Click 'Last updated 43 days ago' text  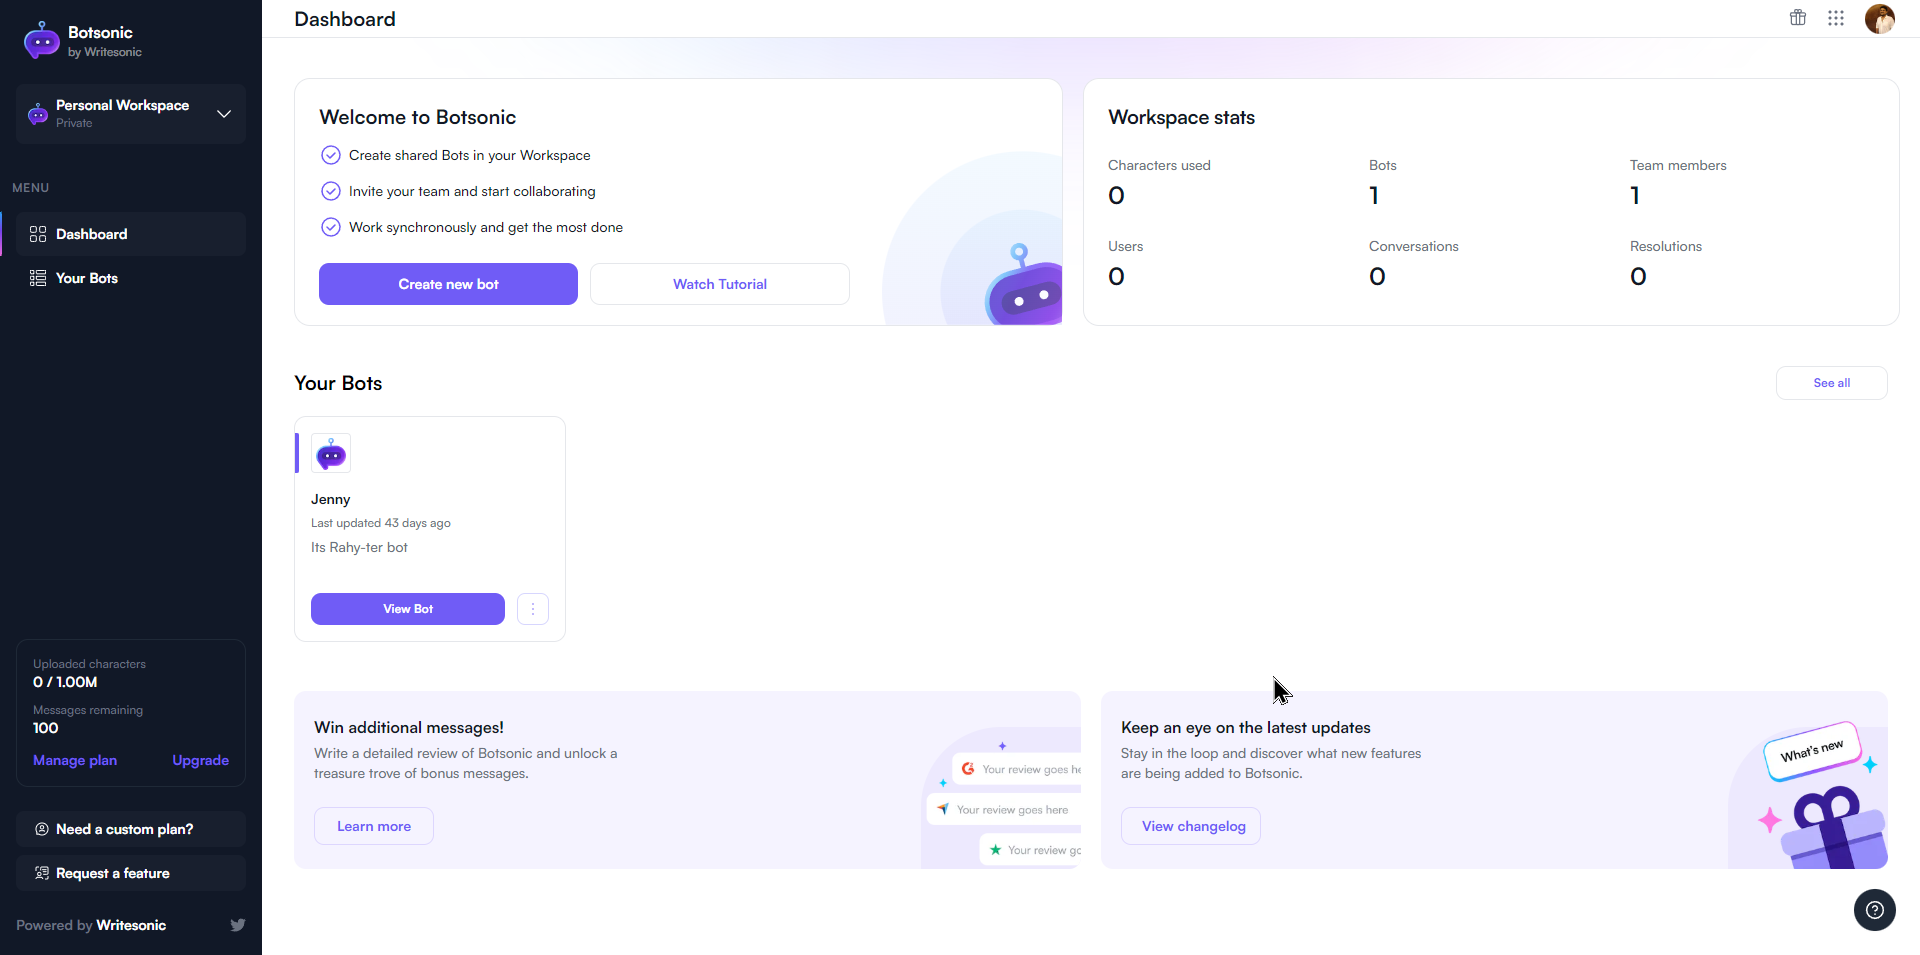[x=381, y=523]
